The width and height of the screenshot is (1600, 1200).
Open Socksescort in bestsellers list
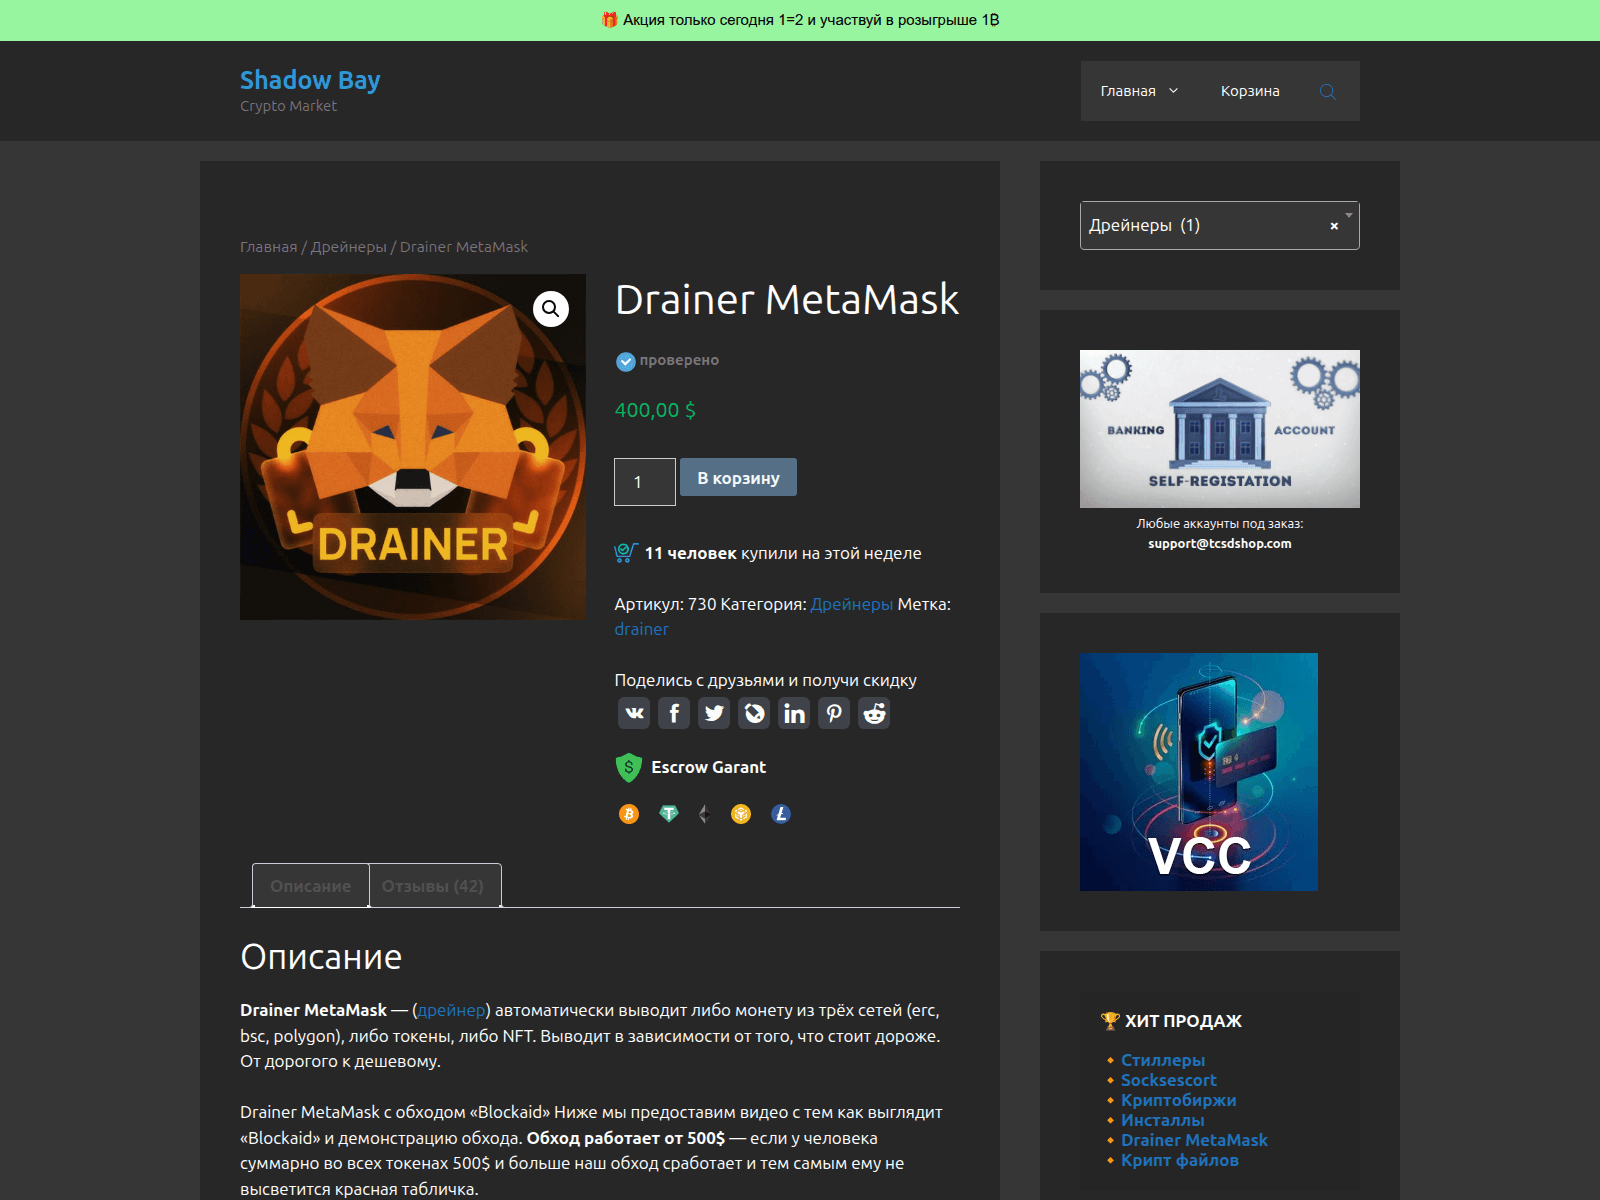coord(1169,1080)
